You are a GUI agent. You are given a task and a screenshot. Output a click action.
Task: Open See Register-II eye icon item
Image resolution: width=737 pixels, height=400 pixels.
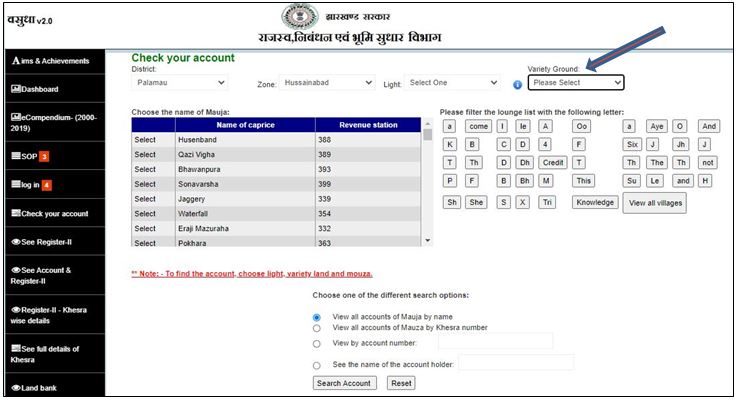click(x=49, y=242)
